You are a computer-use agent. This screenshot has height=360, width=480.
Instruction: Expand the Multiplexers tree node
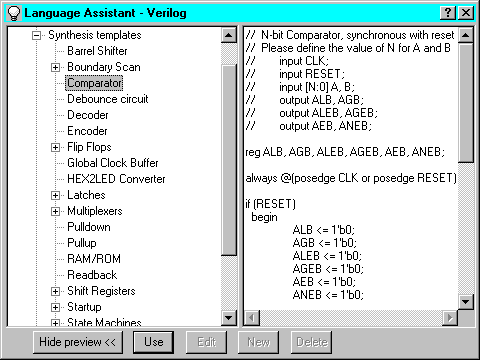pos(55,211)
